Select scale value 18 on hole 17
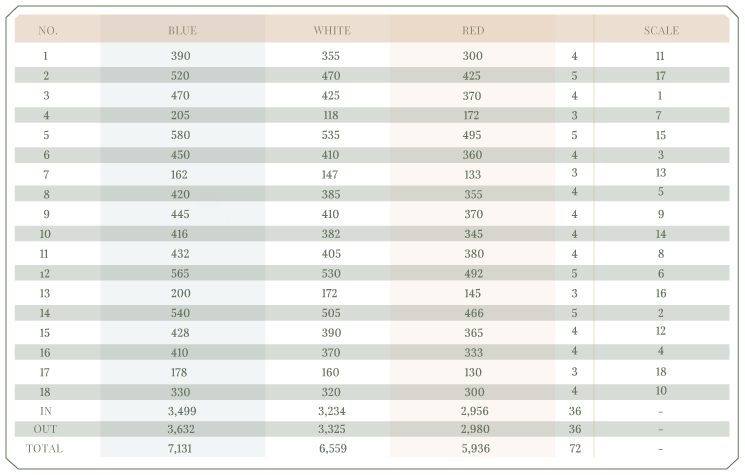The height and width of the screenshot is (475, 745). (x=660, y=371)
